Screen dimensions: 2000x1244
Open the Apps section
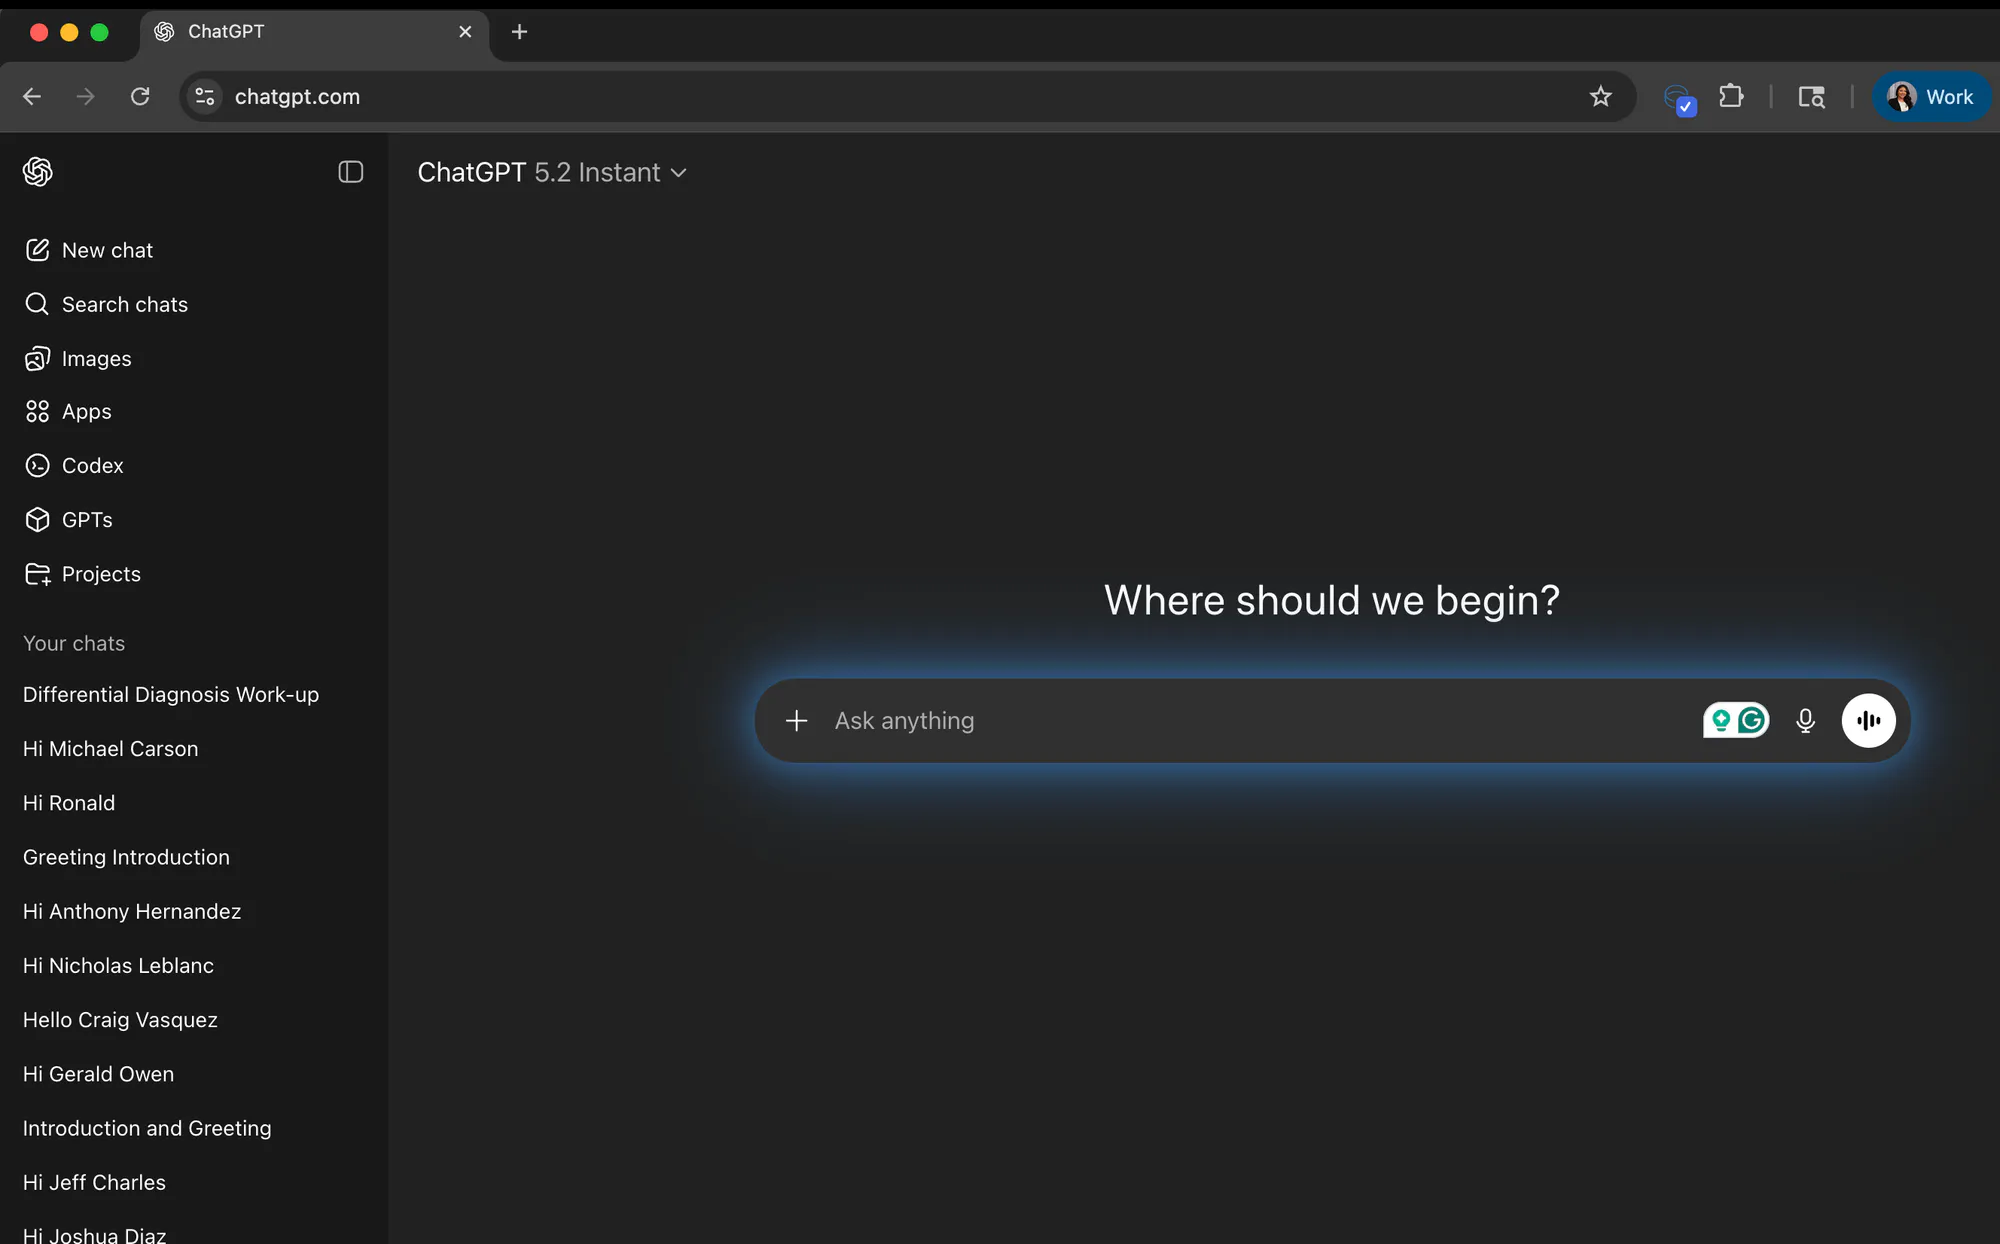point(87,411)
